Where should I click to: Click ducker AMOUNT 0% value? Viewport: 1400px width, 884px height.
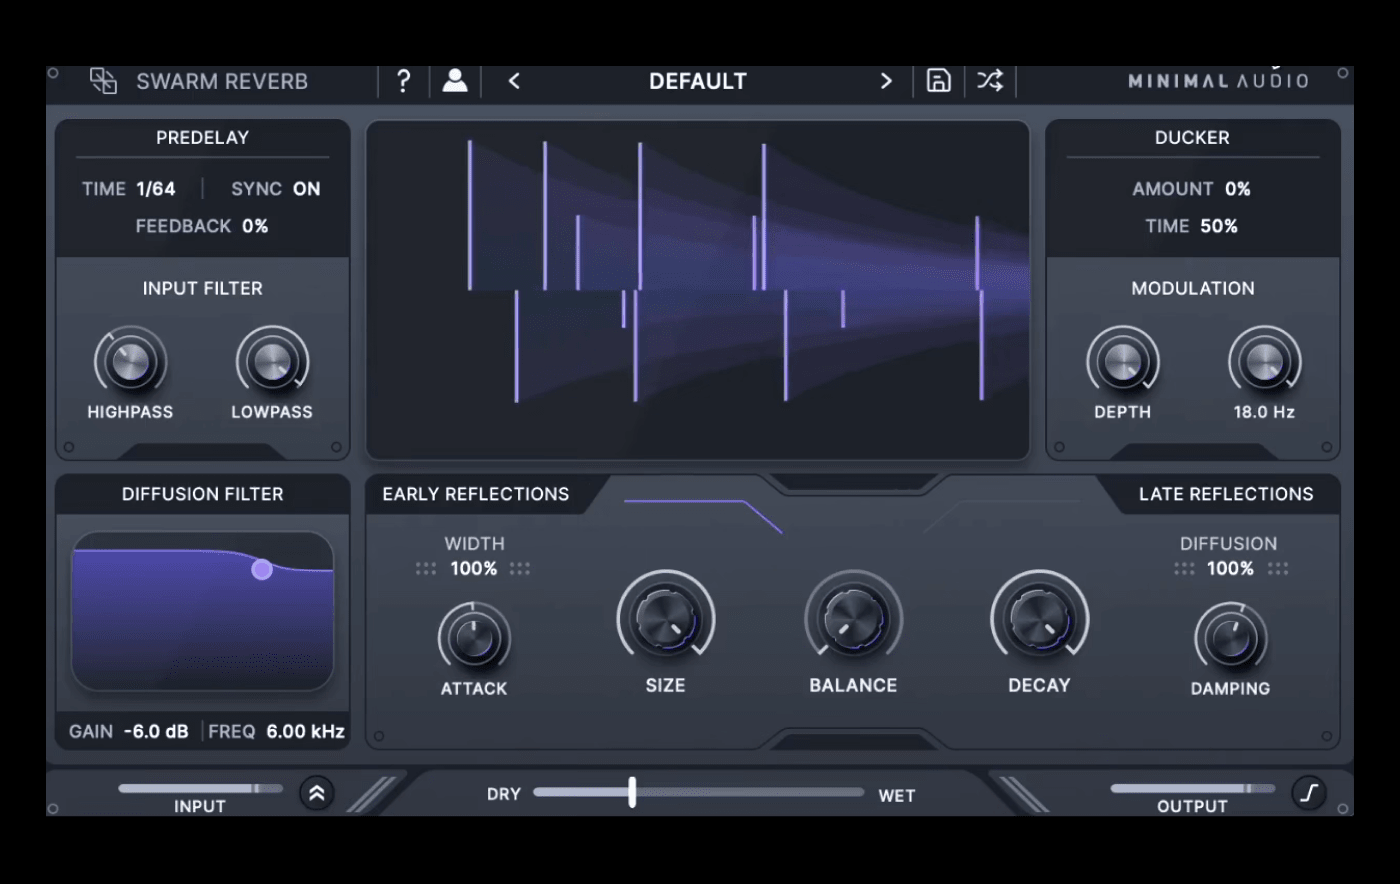(x=1238, y=189)
